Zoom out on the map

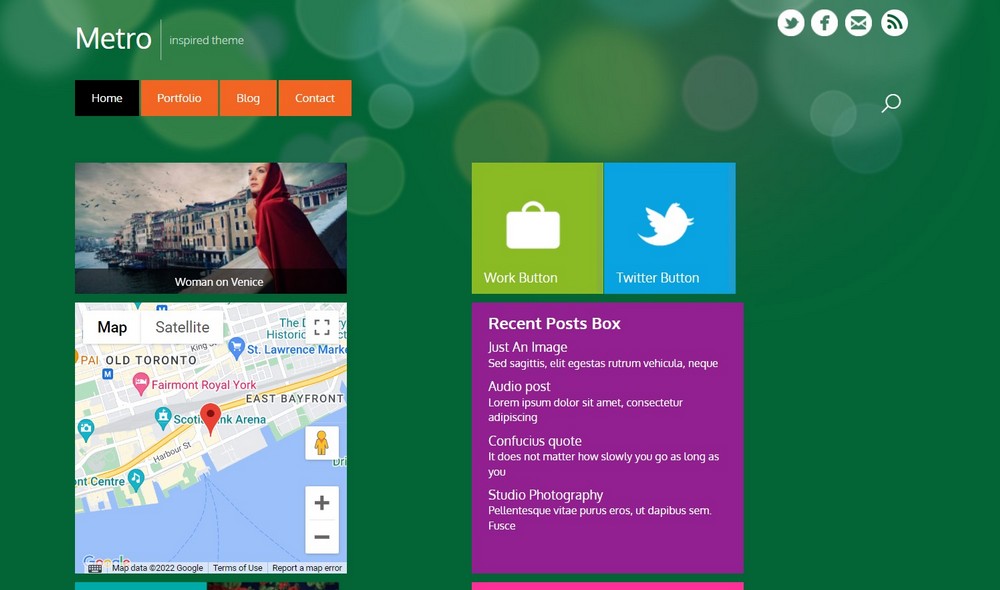321,537
